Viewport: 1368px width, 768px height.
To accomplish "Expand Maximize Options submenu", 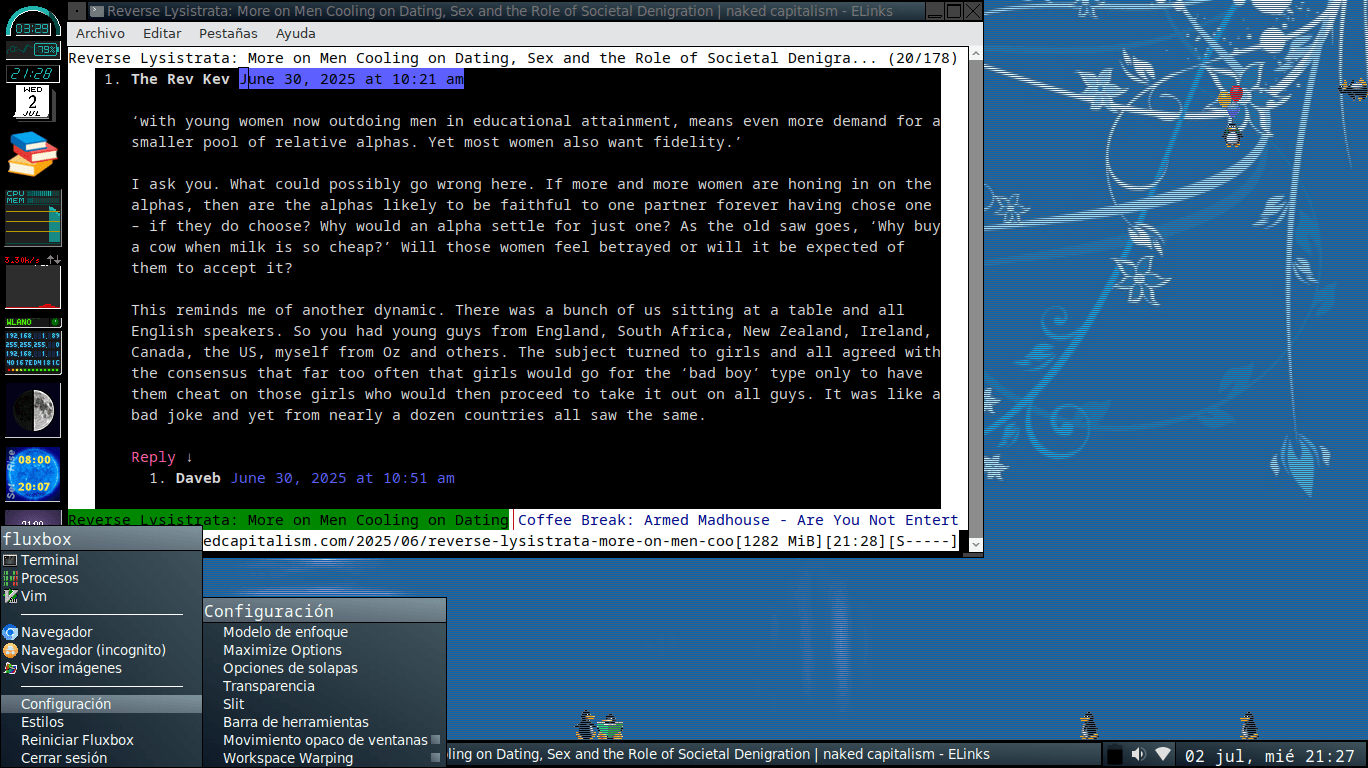I will pos(324,650).
